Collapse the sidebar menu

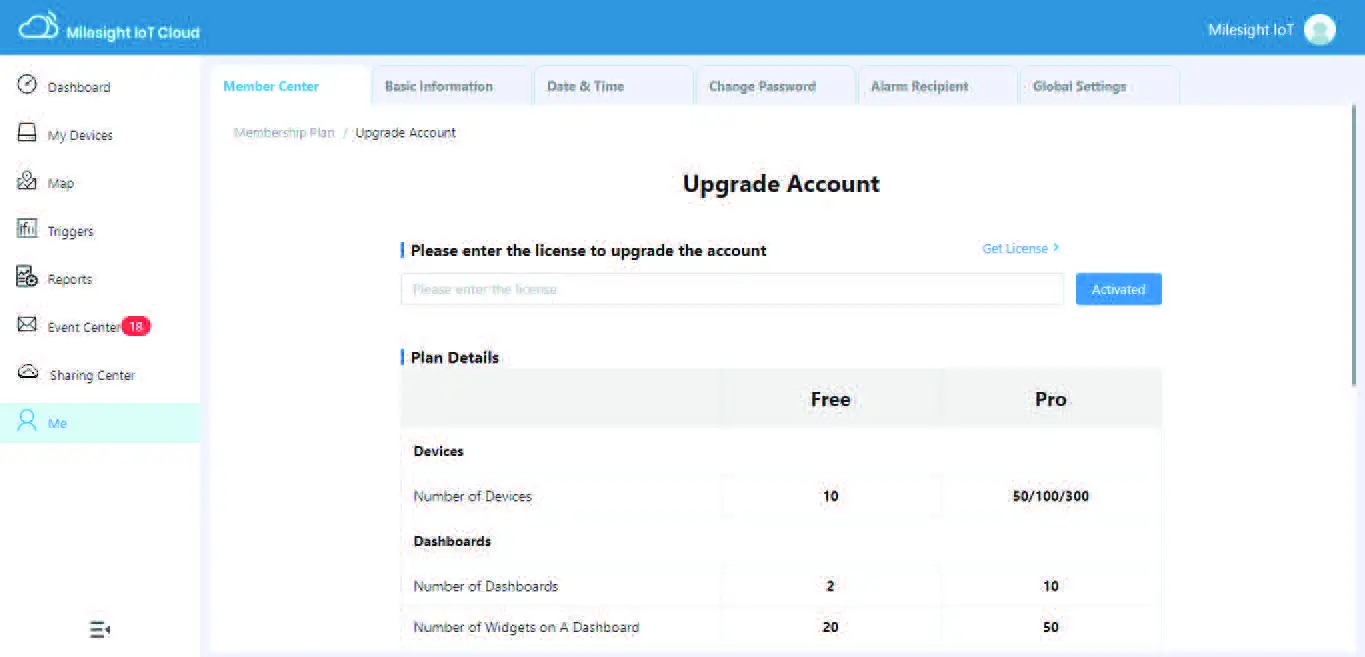[99, 629]
